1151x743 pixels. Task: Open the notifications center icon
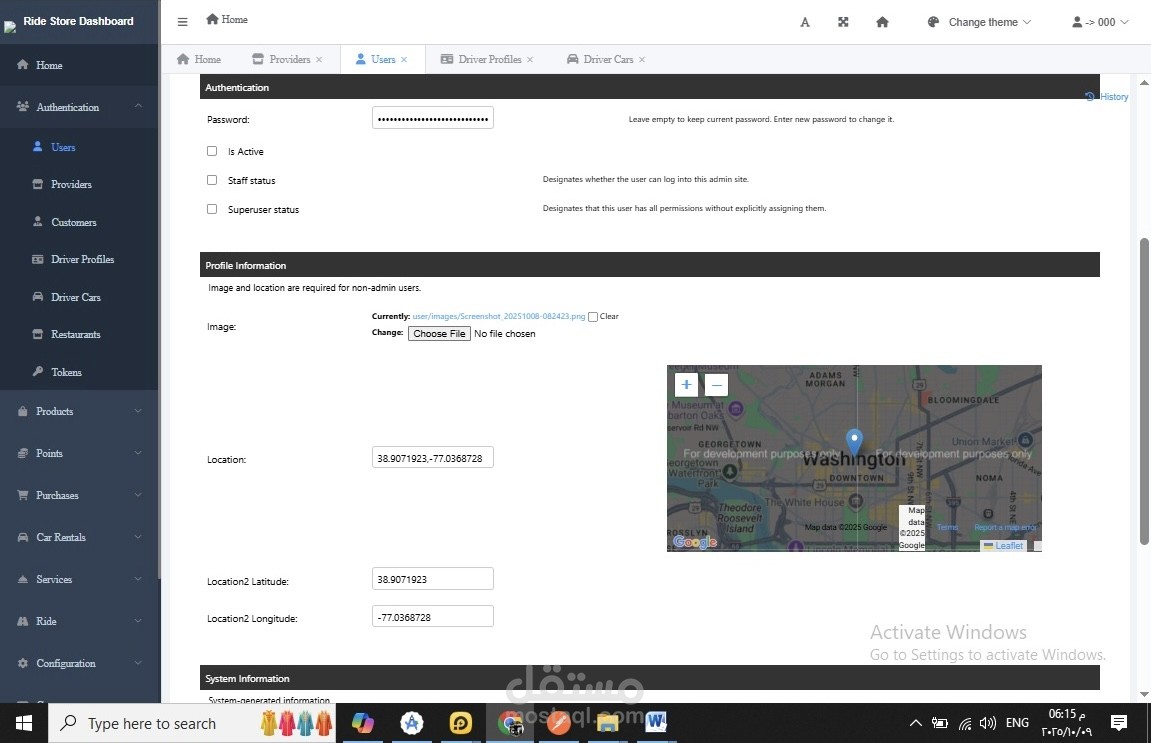[x=1119, y=723]
